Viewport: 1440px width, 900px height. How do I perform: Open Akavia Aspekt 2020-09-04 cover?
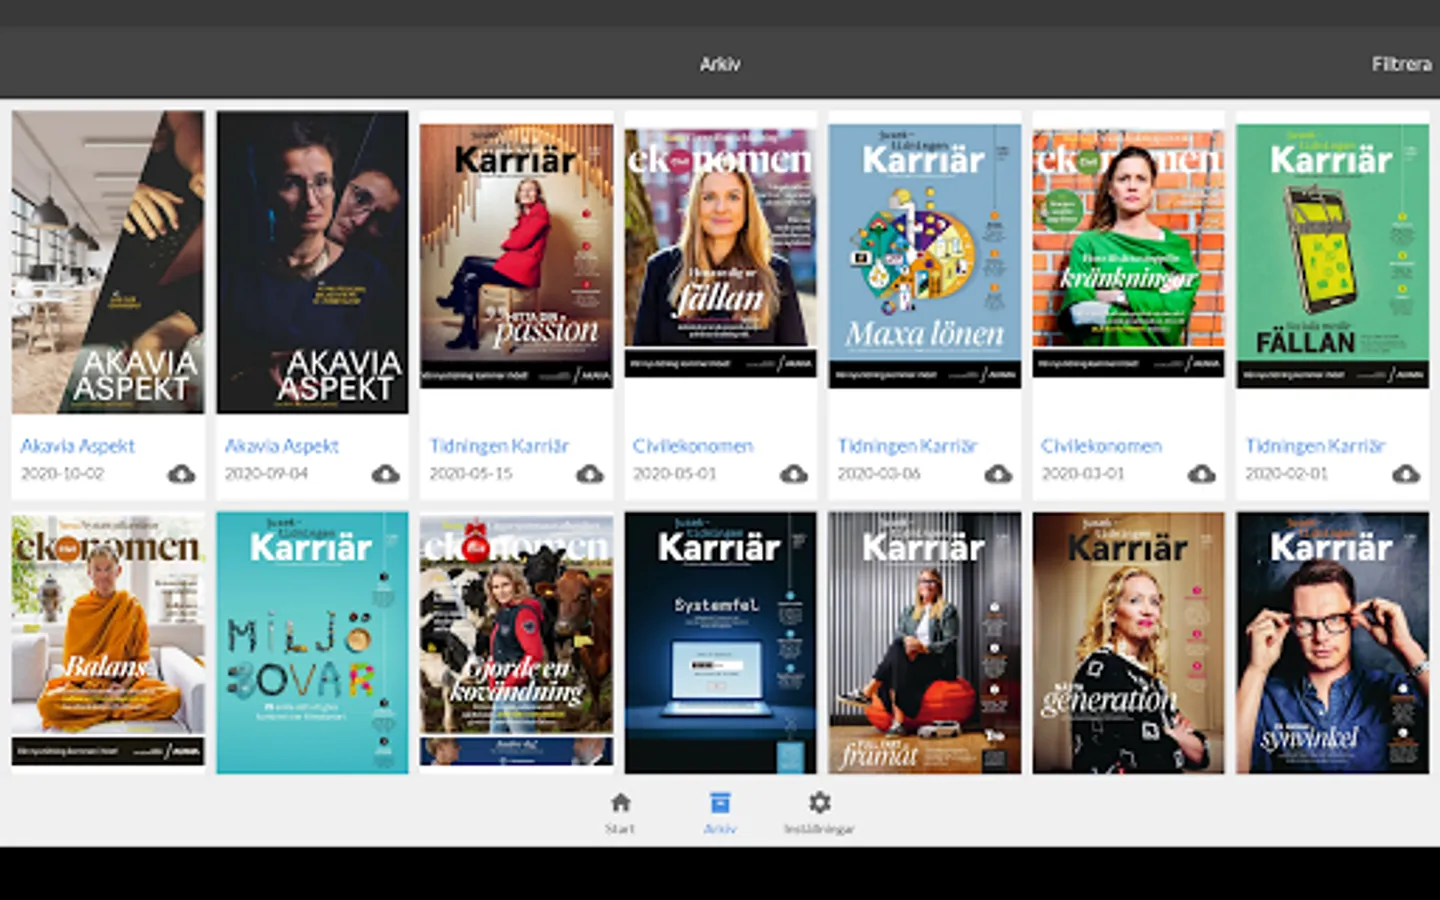tap(312, 262)
